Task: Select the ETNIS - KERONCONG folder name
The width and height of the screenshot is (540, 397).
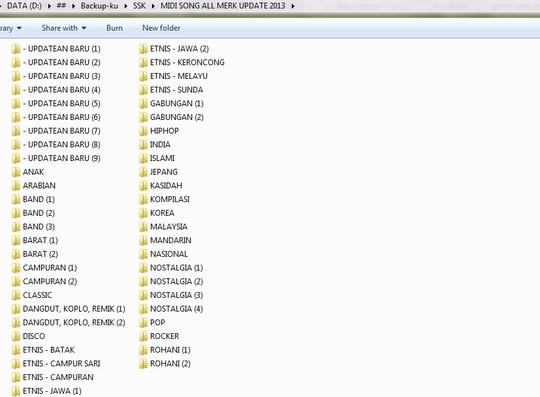Action: (187, 62)
